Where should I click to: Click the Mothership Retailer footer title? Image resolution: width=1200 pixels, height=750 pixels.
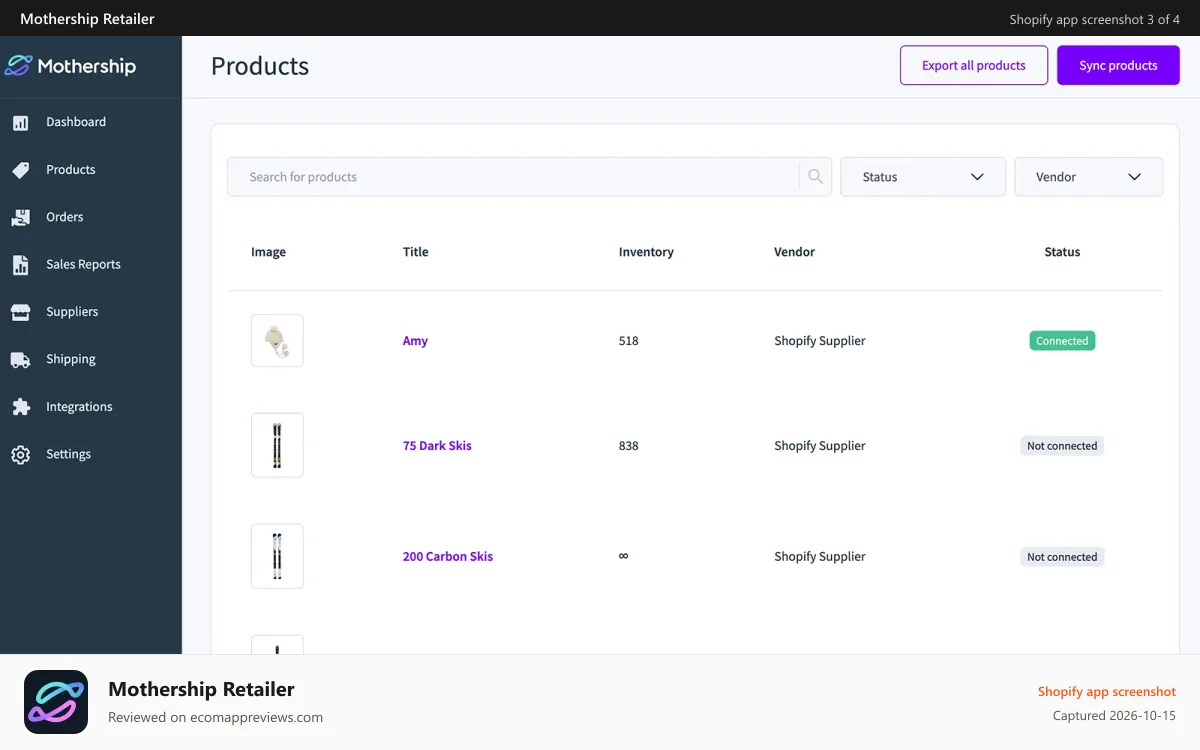click(x=201, y=689)
